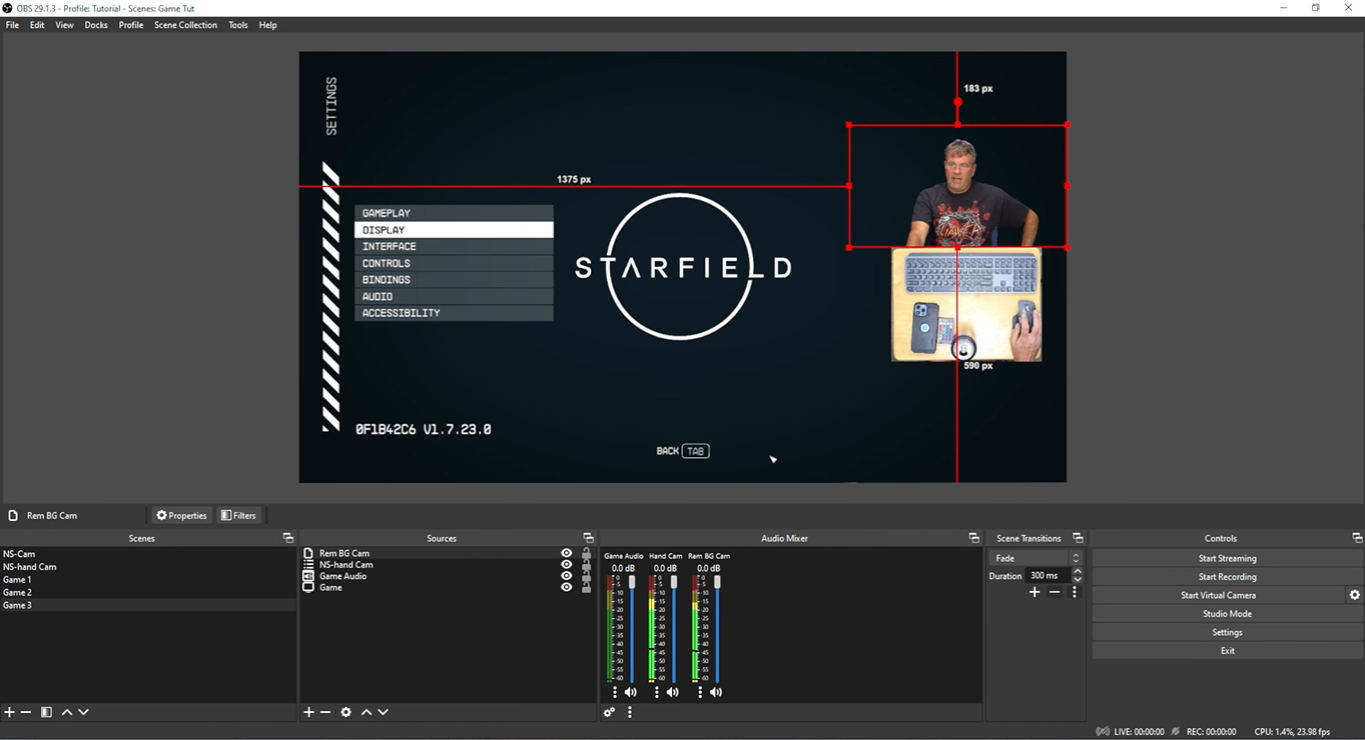
Task: Enable Studio Mode
Action: point(1227,613)
